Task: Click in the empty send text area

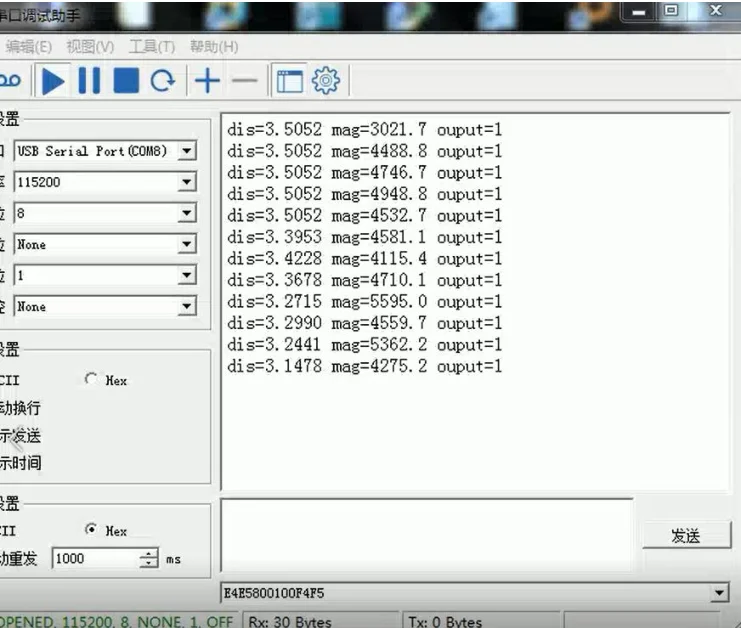Action: click(x=426, y=535)
